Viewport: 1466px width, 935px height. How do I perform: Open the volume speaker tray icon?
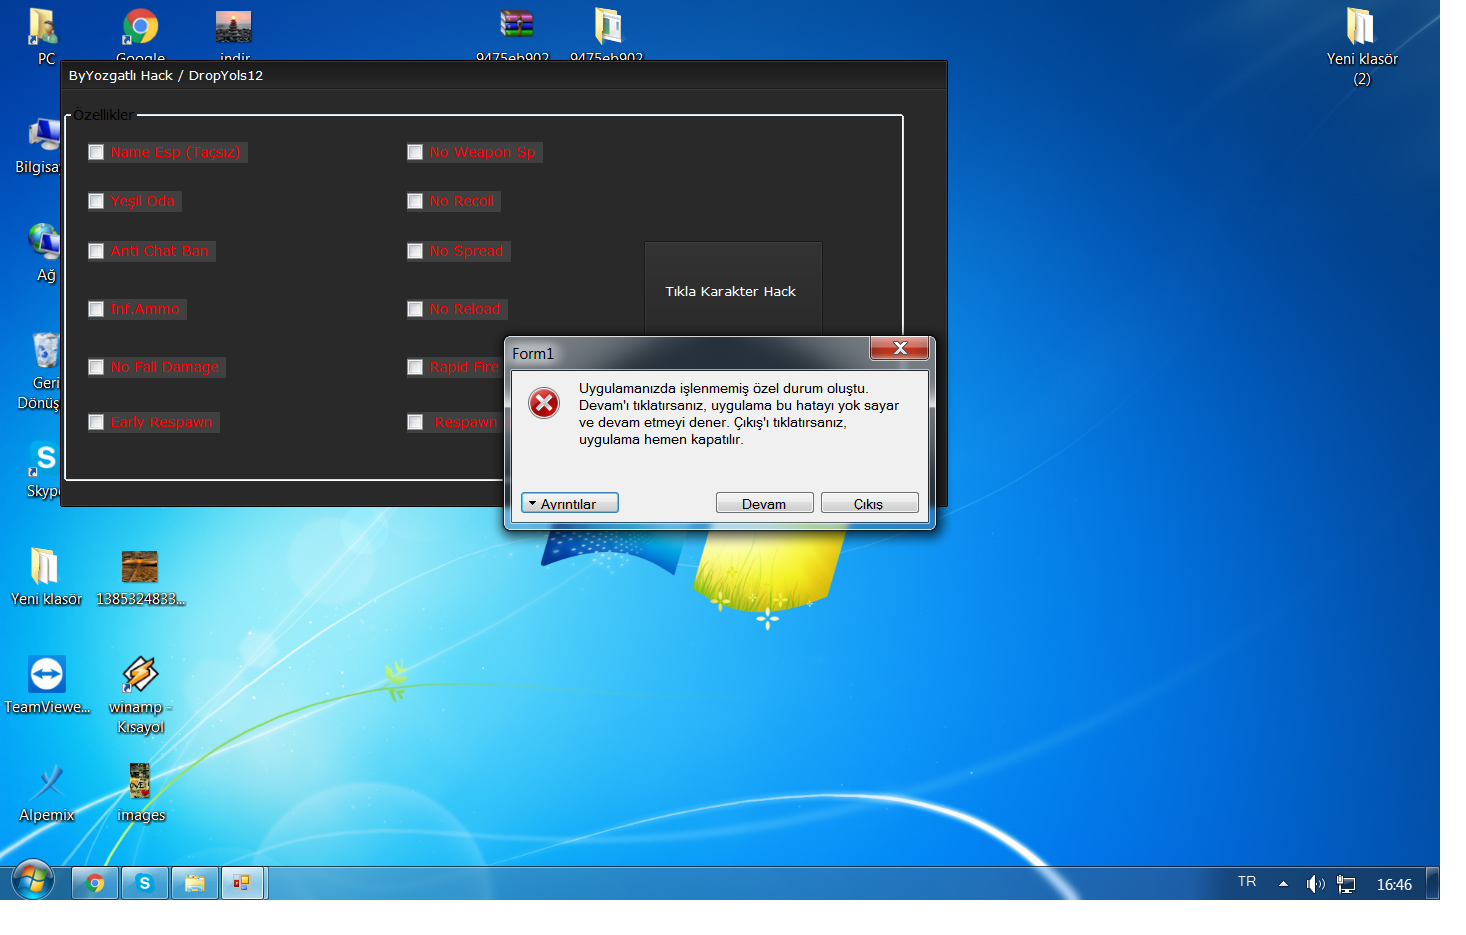click(x=1315, y=884)
